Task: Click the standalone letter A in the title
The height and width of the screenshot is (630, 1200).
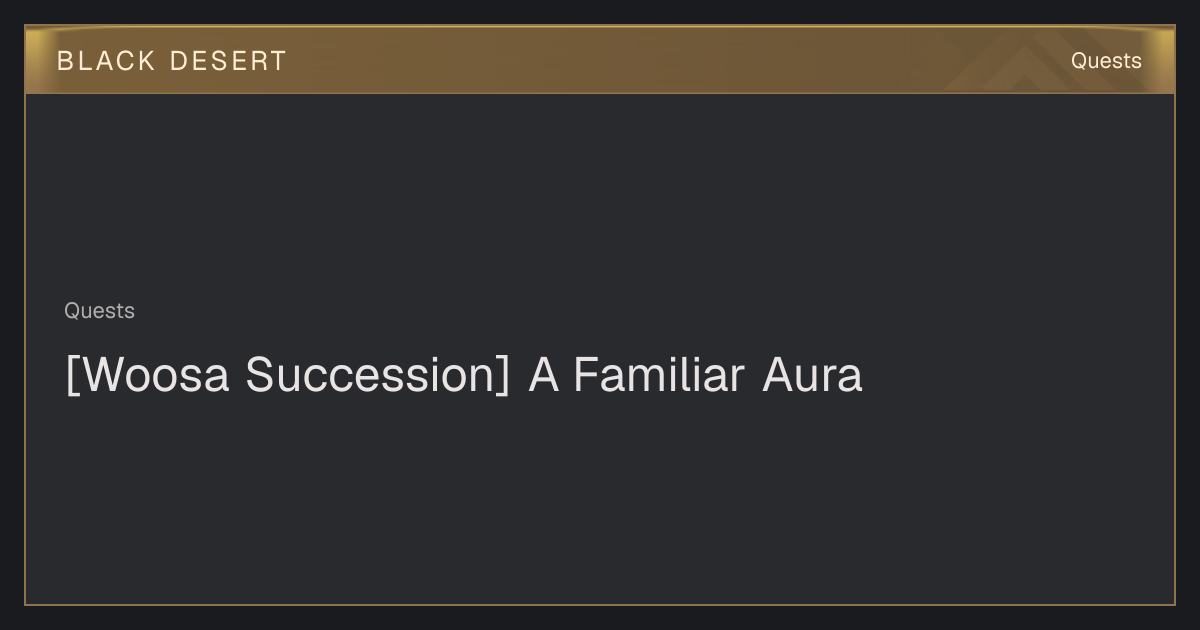Action: tap(543, 376)
